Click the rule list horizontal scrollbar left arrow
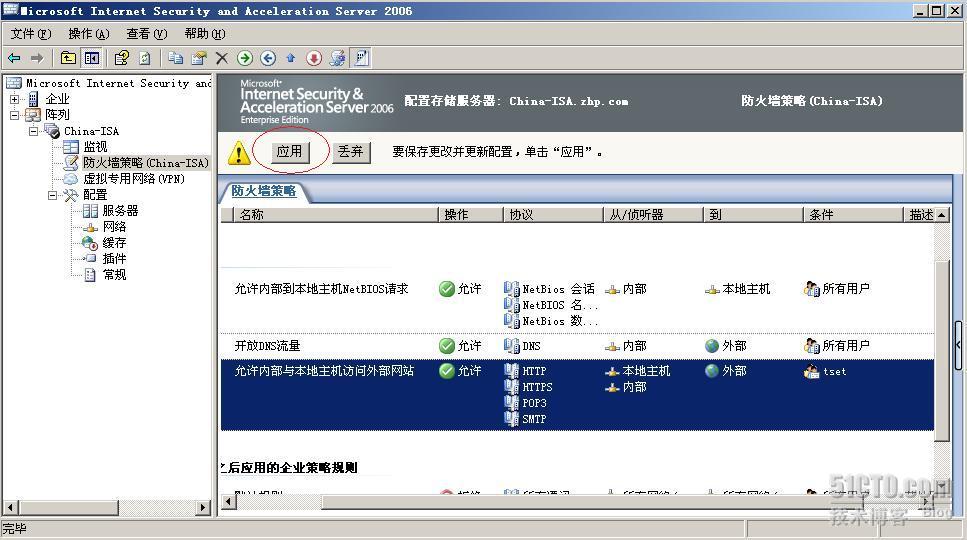 click(x=228, y=502)
